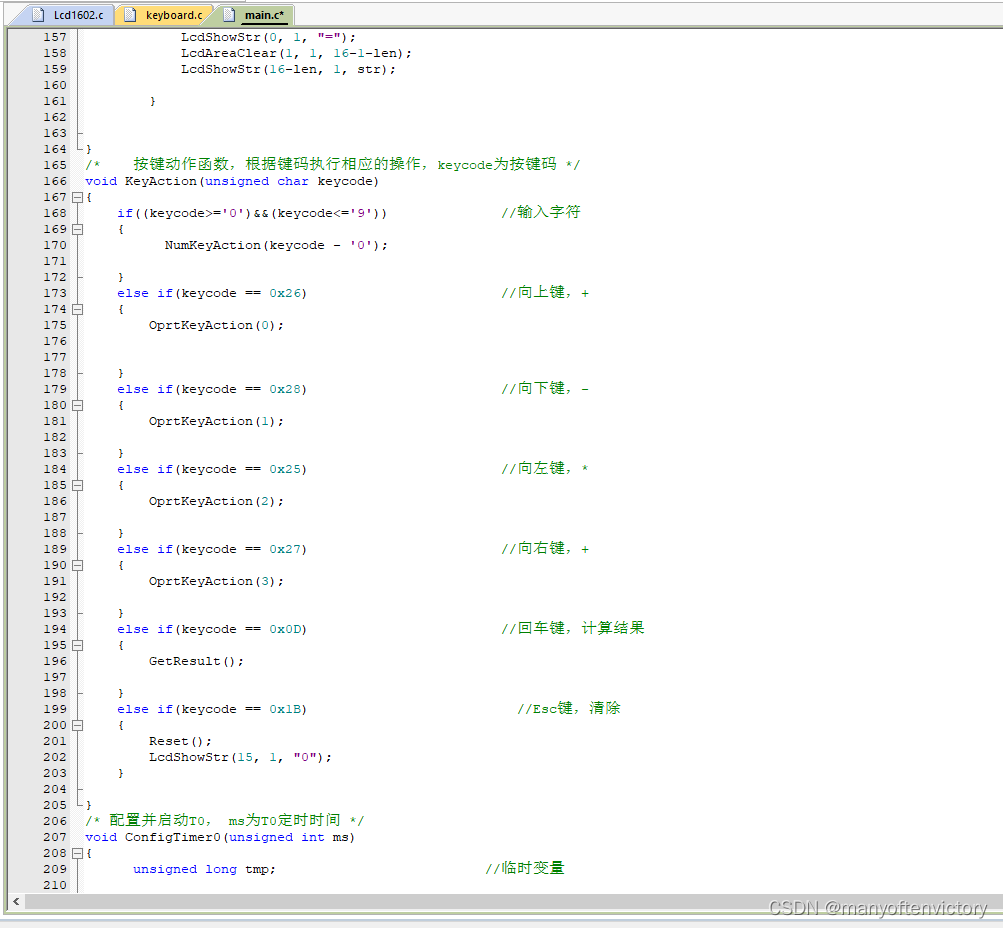Viewport: 1003px width, 928px height.
Task: Click the '//向左键, *' comment
Action: [546, 469]
